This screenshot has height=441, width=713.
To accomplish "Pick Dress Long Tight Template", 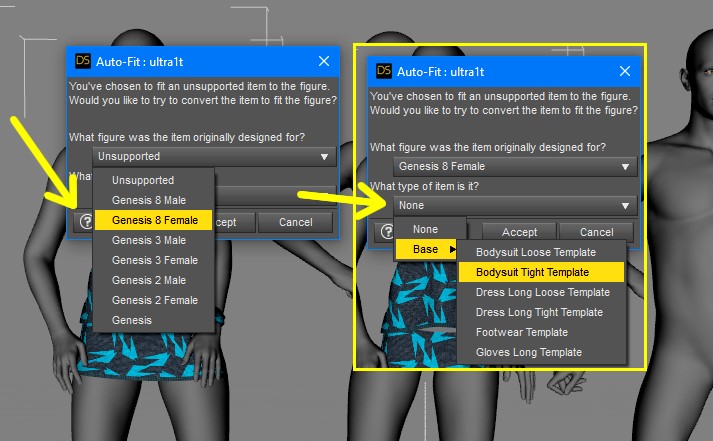I will coord(541,312).
